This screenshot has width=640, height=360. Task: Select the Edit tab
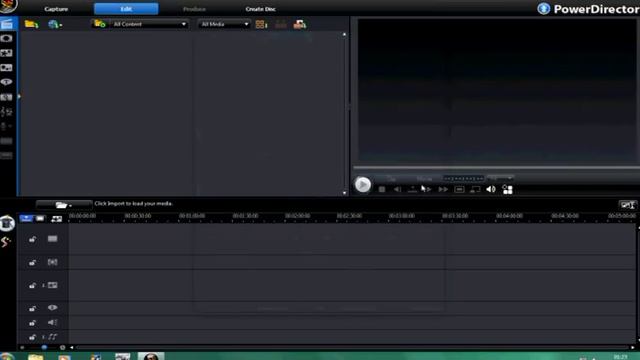click(126, 9)
